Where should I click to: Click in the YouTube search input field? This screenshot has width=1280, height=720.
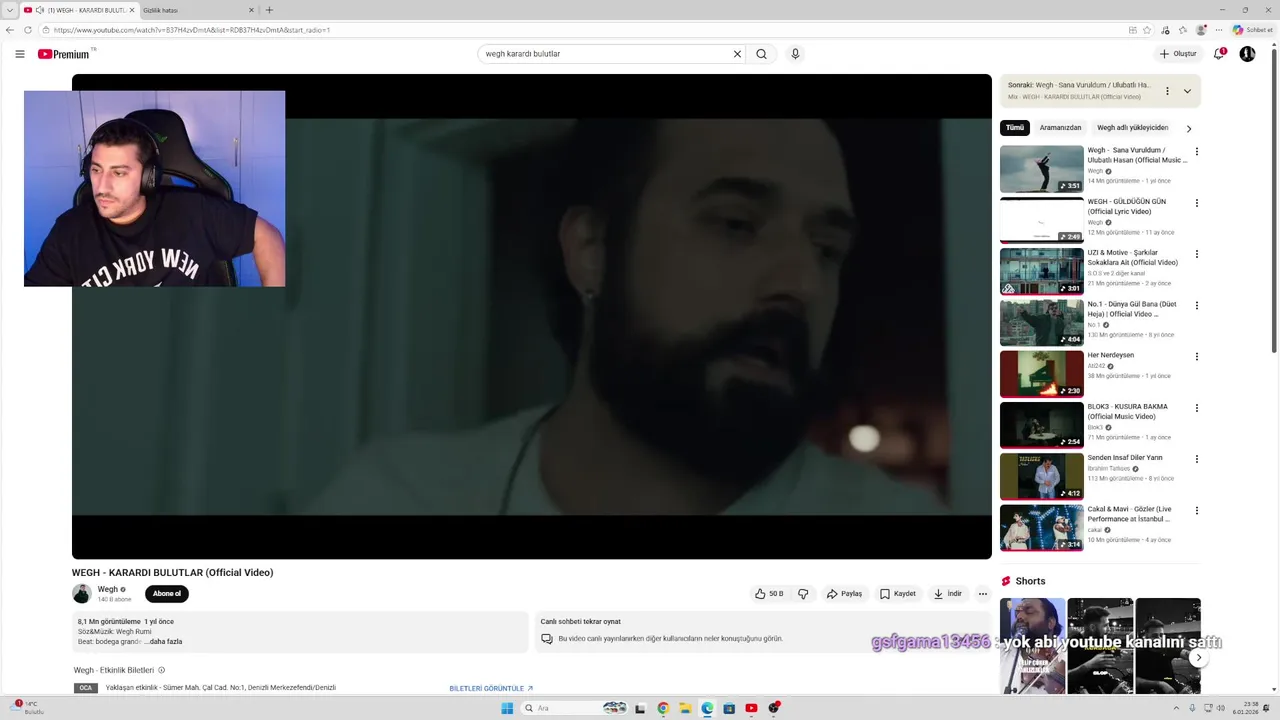pyautogui.click(x=605, y=54)
